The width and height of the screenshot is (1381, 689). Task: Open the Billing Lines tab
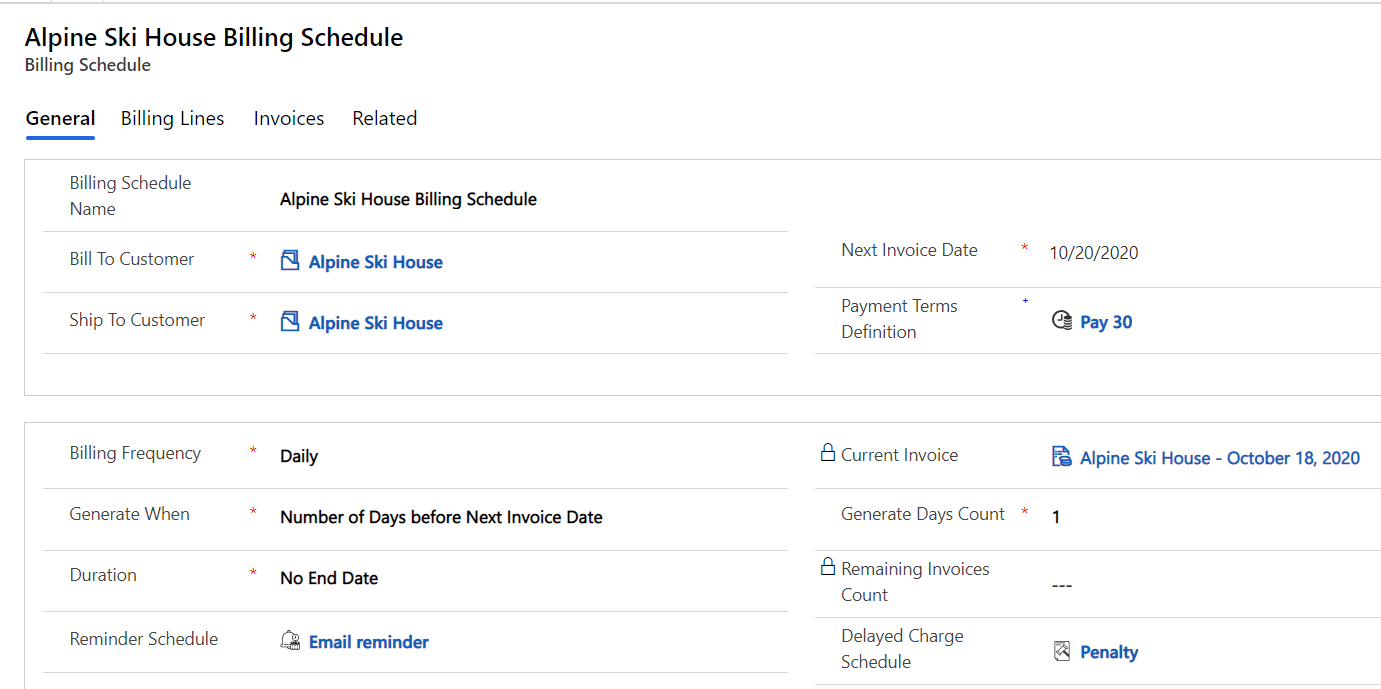(172, 118)
